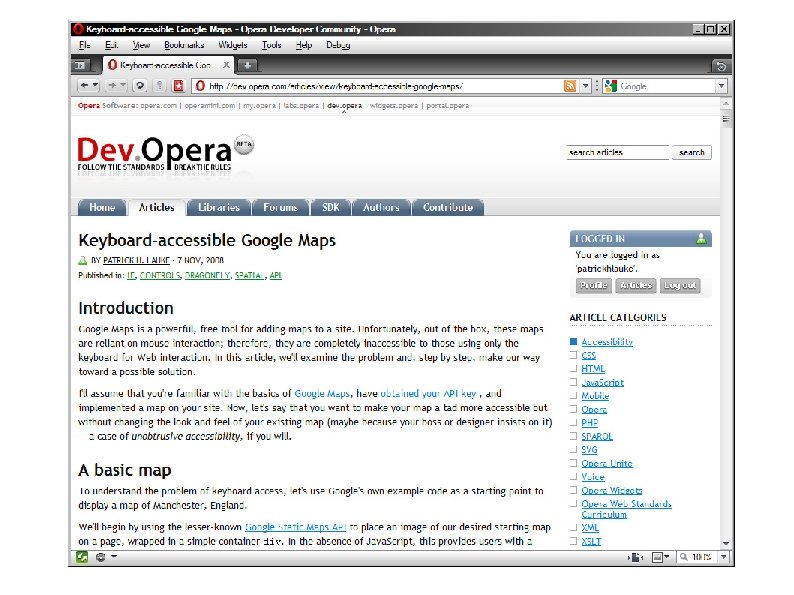The height and width of the screenshot is (595, 794).
Task: Open the Bookmarks menu
Action: pos(184,45)
